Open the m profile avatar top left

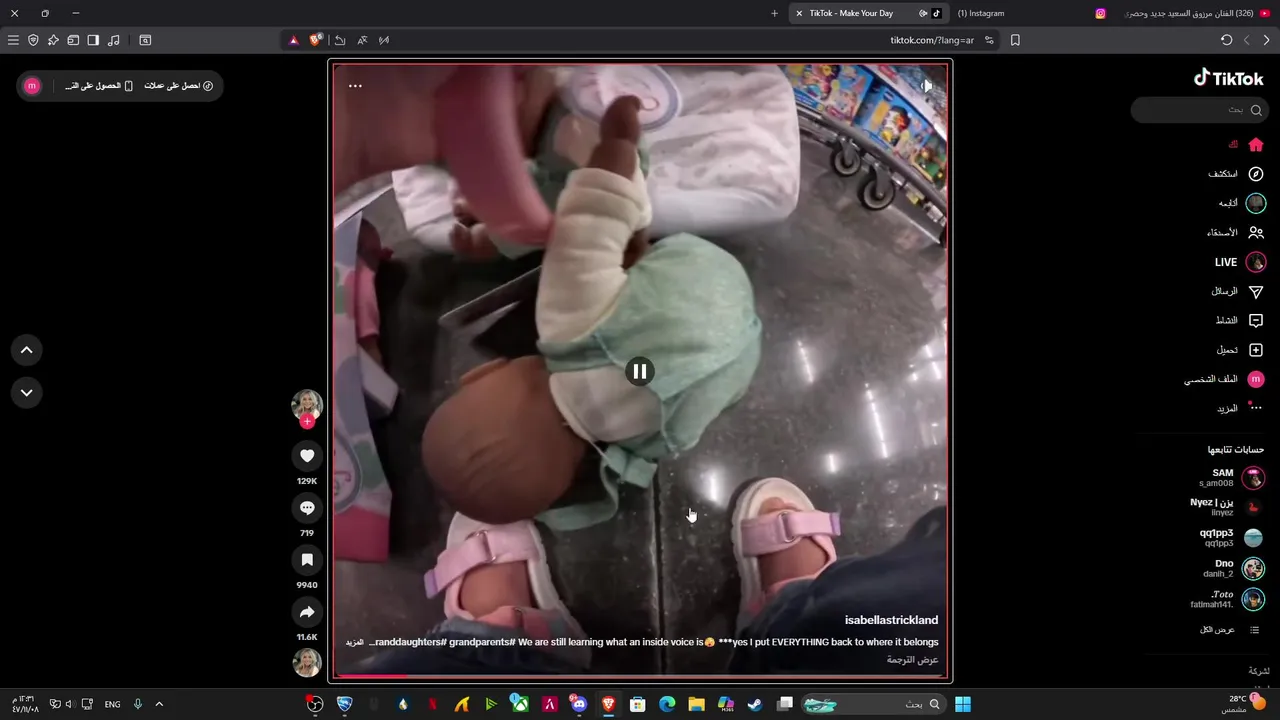(x=32, y=86)
